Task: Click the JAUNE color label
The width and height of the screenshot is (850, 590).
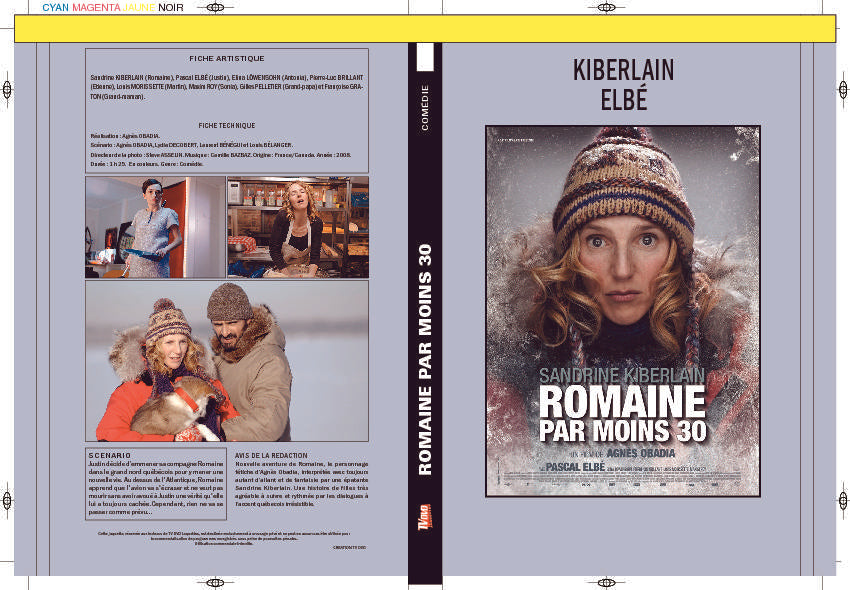Action: coord(139,8)
